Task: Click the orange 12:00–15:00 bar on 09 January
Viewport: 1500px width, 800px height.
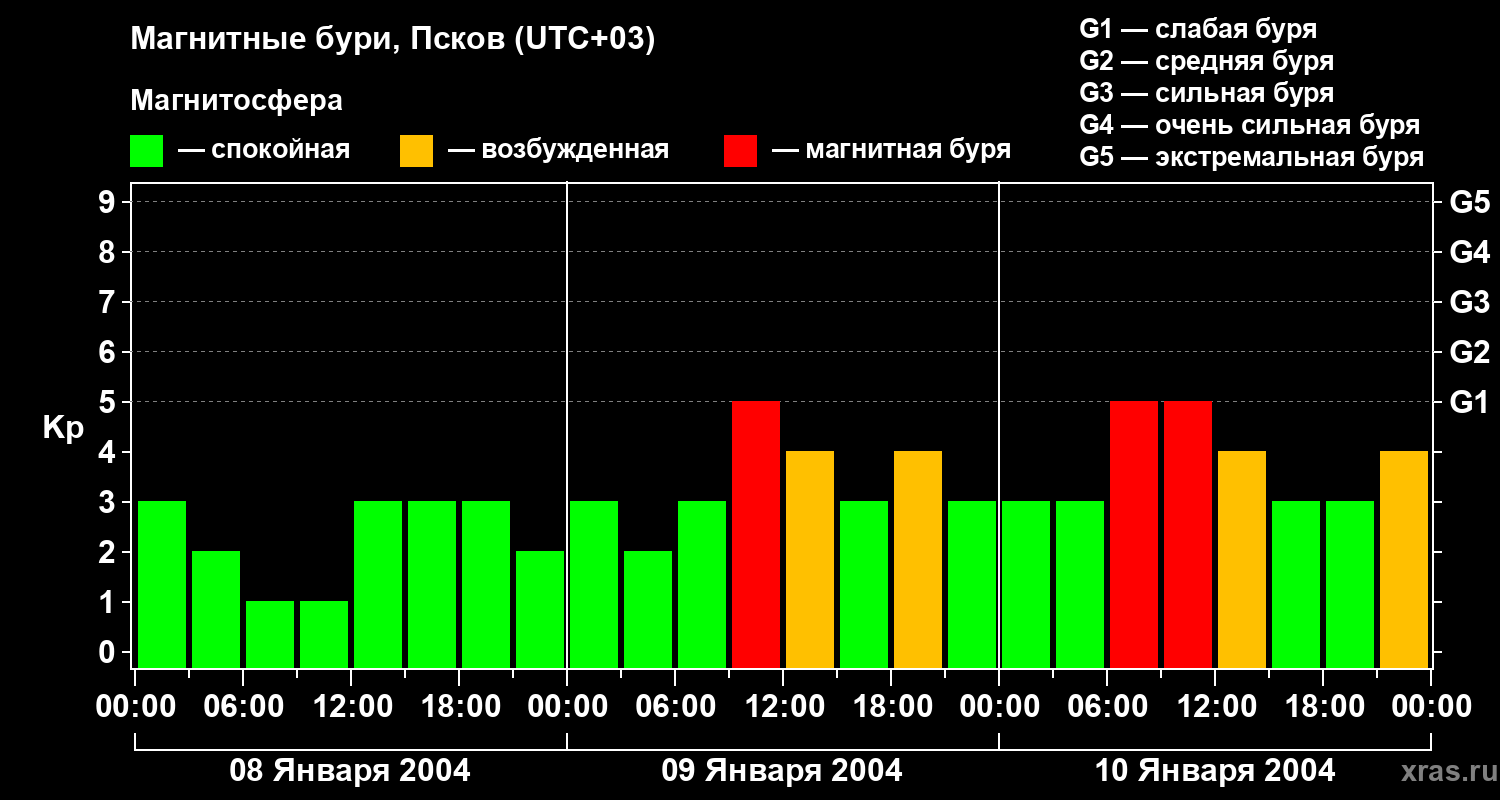Action: pos(810,559)
